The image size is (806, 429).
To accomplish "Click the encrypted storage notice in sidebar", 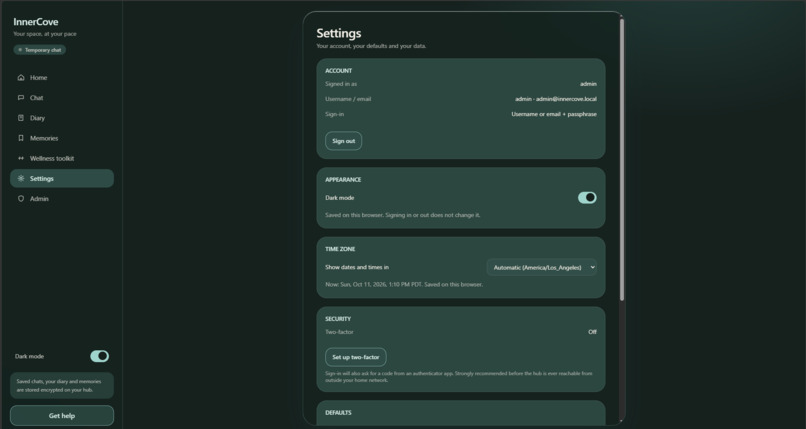I will [62, 385].
